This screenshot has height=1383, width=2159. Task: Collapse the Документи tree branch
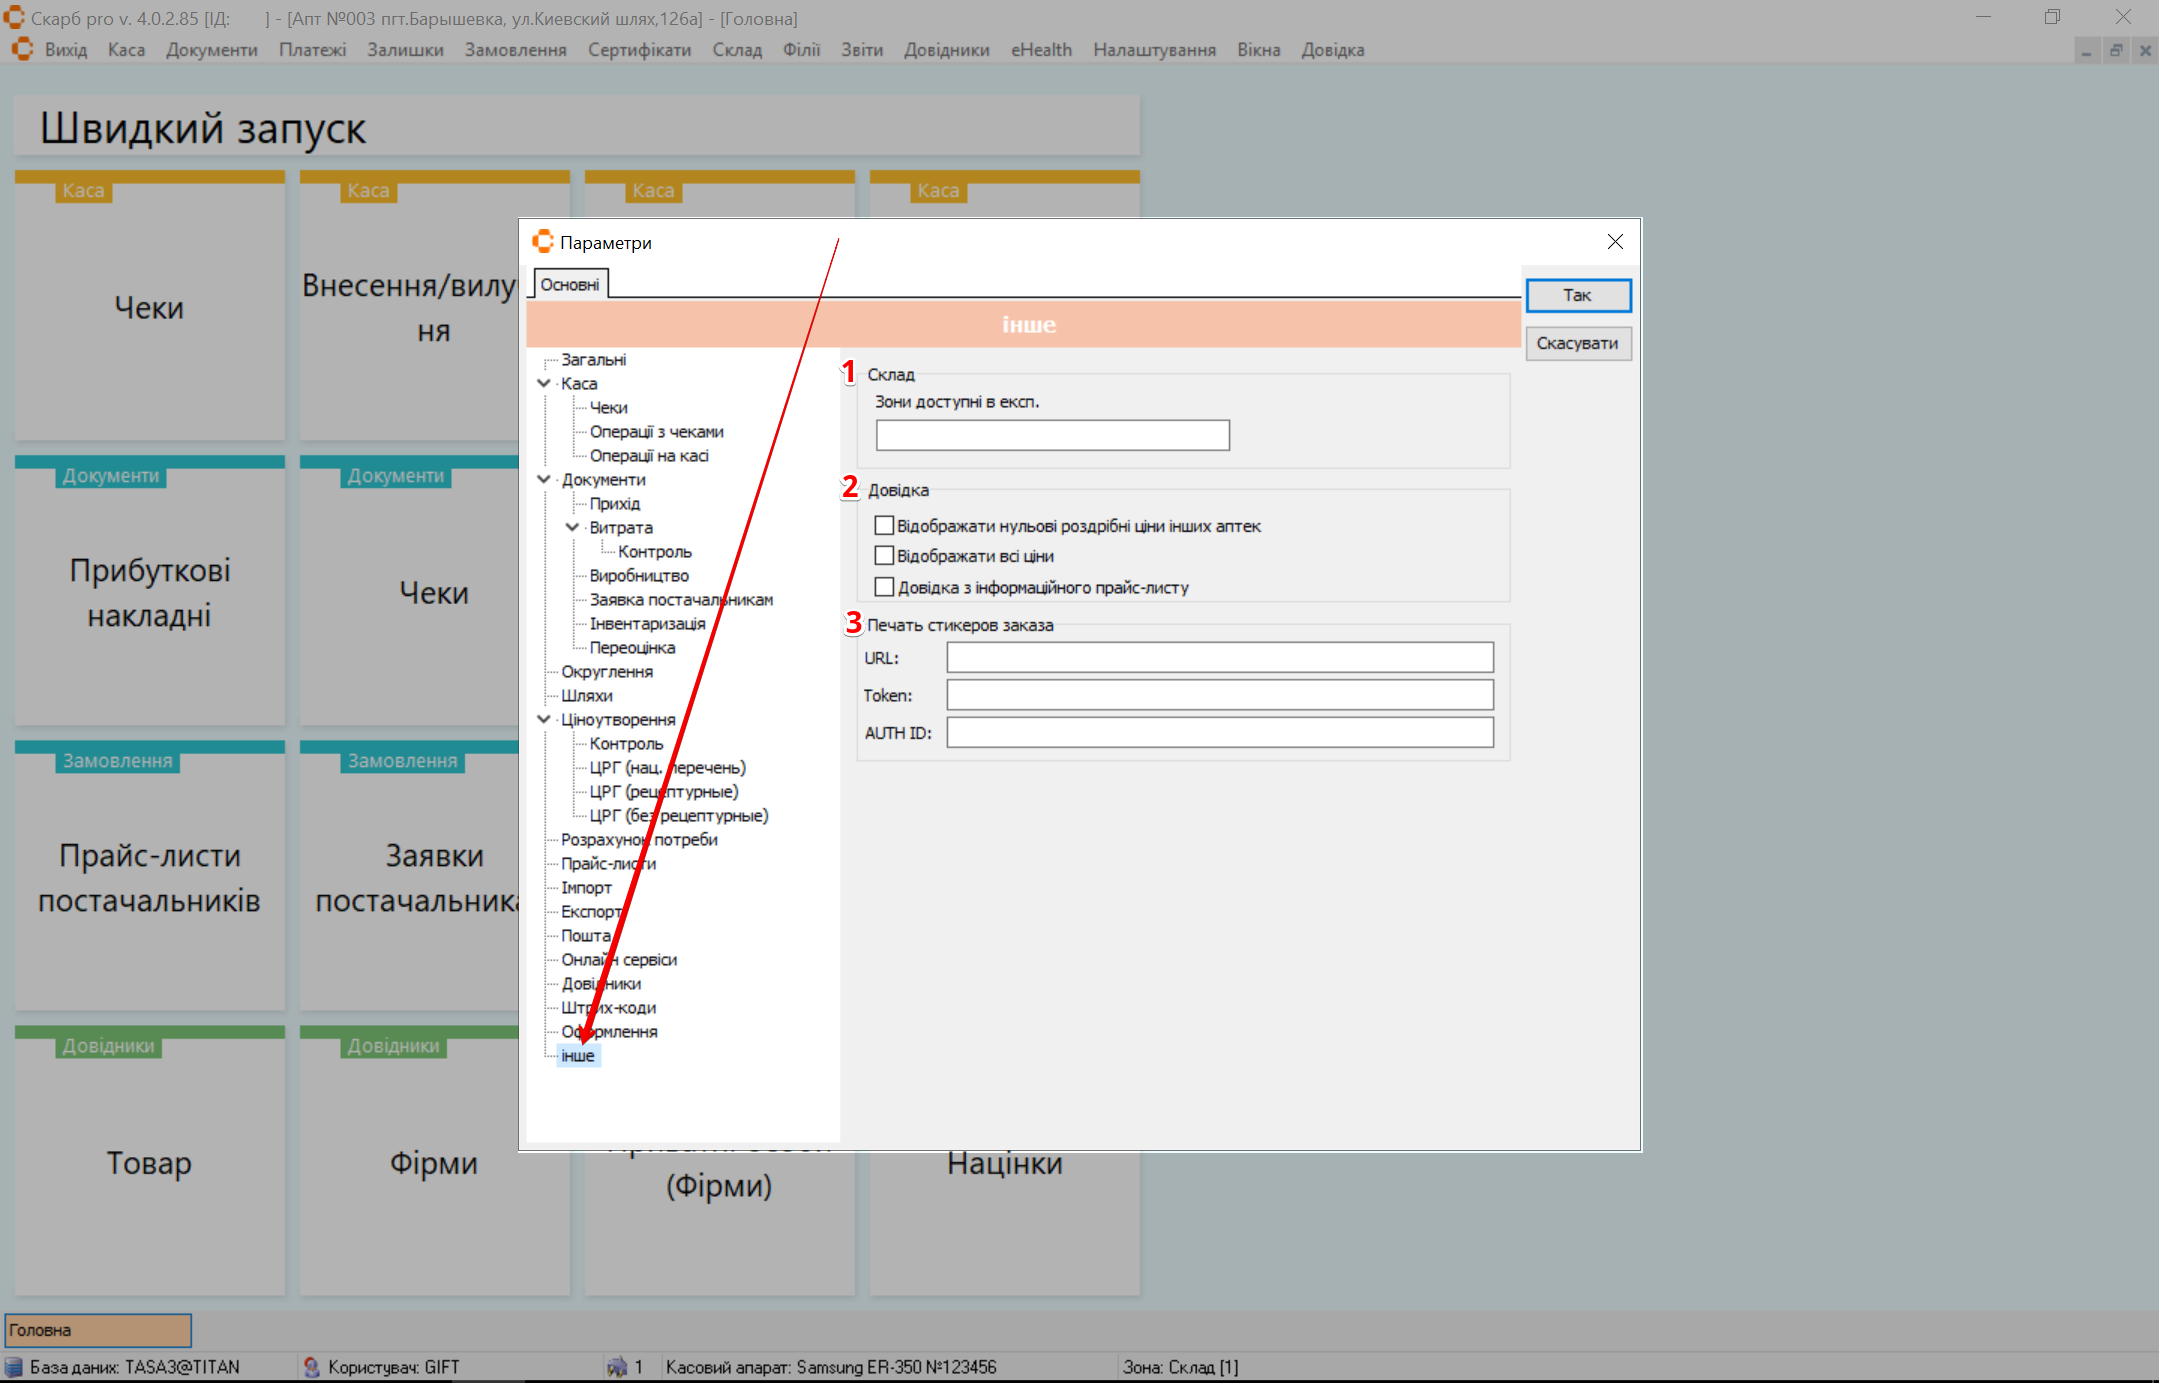544,479
